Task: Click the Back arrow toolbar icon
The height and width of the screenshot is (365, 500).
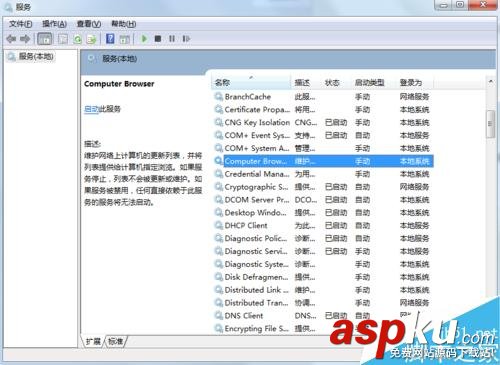Action: (11, 39)
